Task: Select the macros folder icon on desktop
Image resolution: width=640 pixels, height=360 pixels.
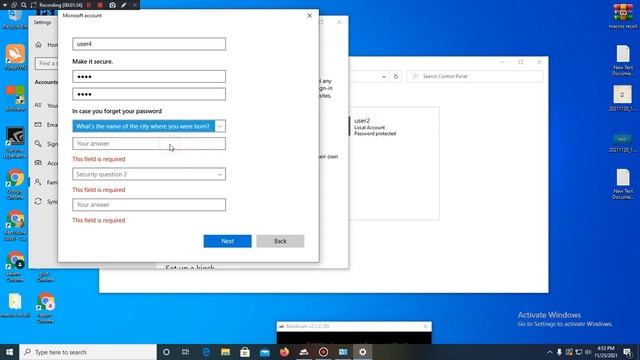Action: (x=15, y=305)
